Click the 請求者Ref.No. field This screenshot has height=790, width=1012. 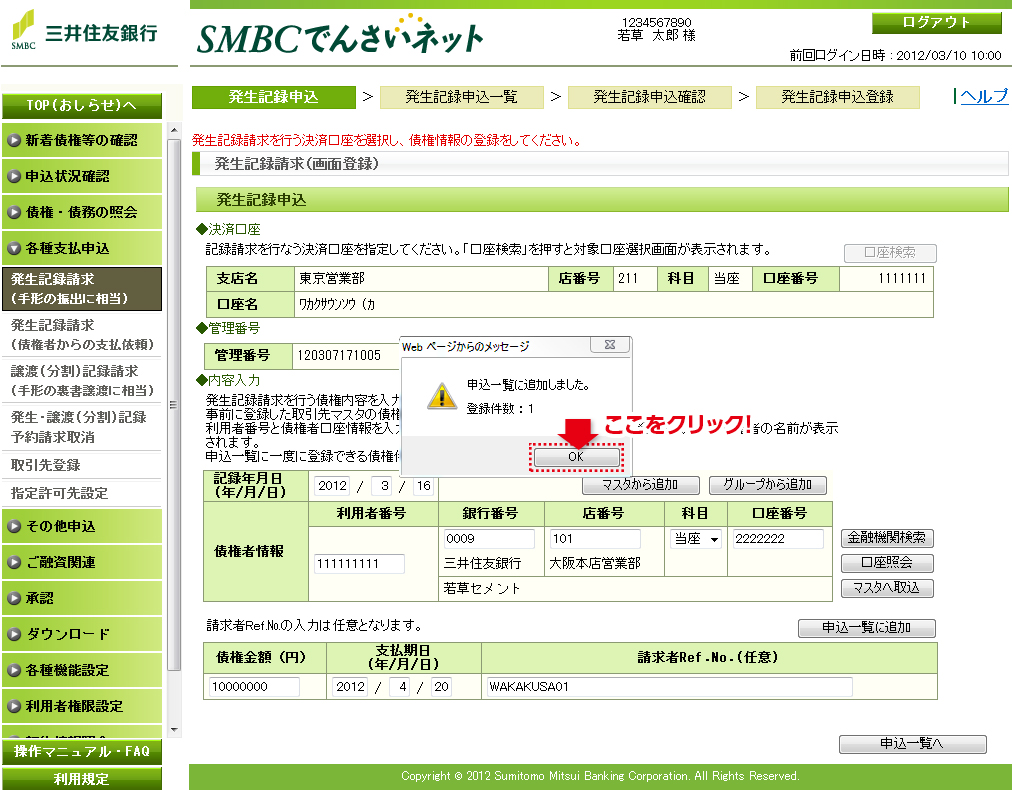point(669,687)
